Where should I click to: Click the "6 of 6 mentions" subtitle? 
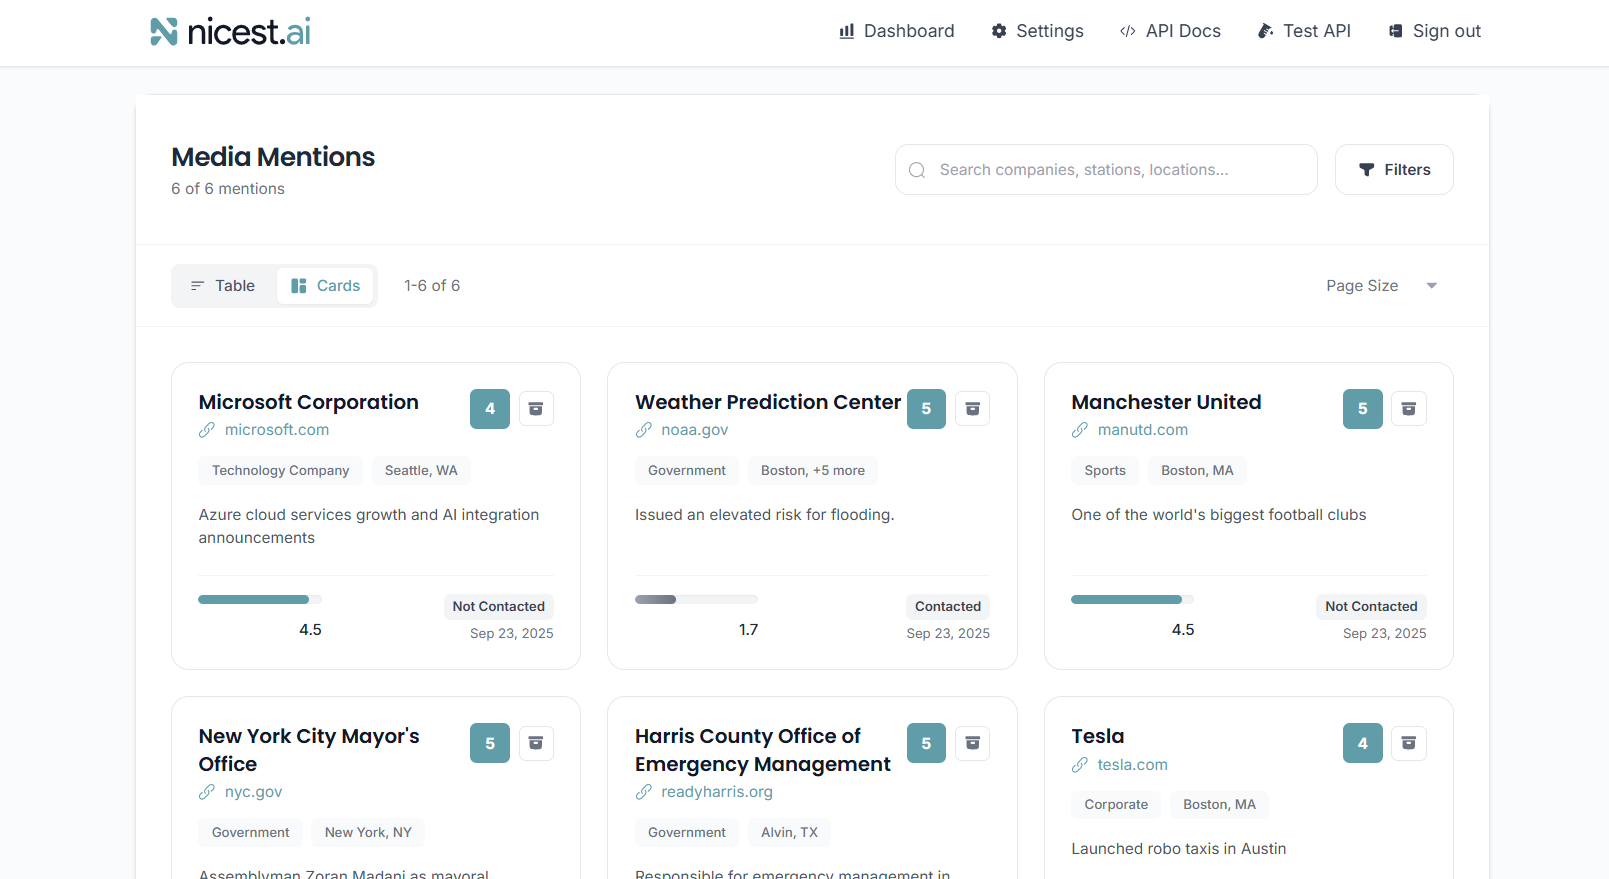click(x=228, y=189)
